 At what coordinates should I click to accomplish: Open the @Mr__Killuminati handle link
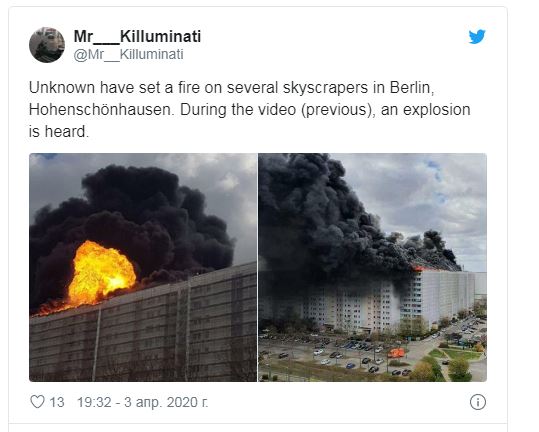pos(128,55)
